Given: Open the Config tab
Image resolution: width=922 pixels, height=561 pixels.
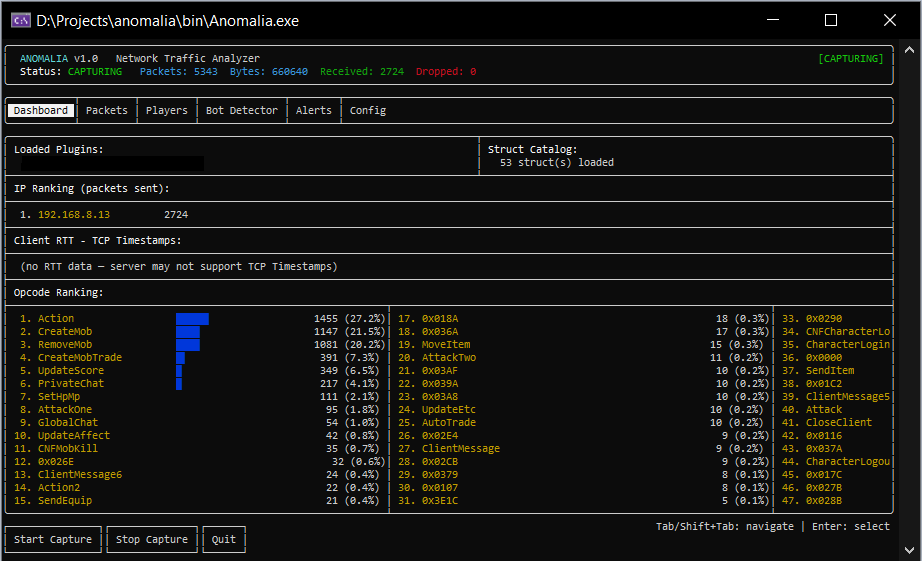Looking at the screenshot, I should click(367, 111).
